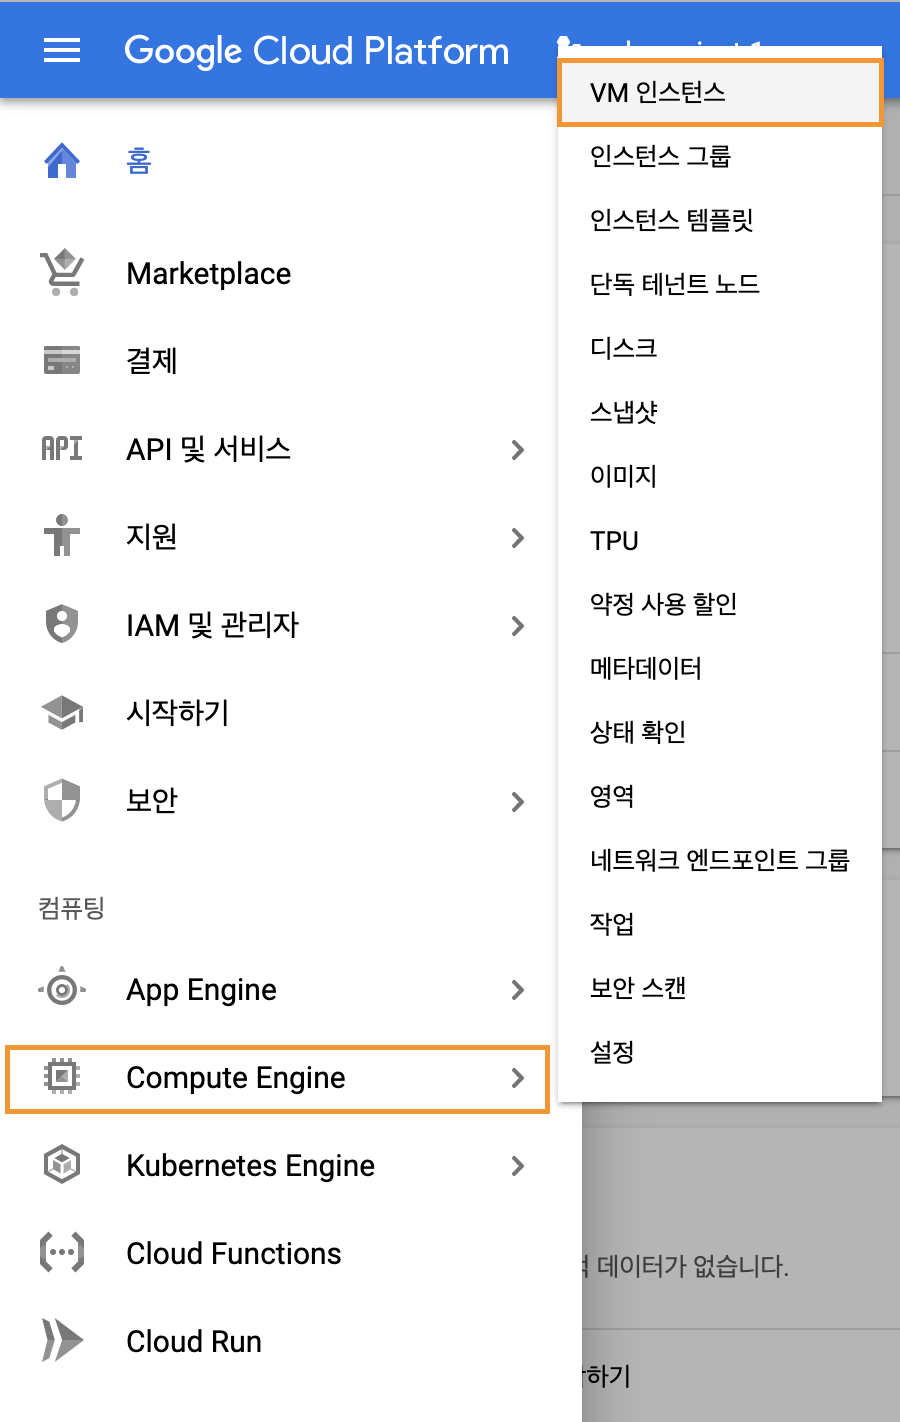Select 약정 사용 할인 from submenu
Viewport: 900px width, 1422px height.
pyautogui.click(x=720, y=604)
